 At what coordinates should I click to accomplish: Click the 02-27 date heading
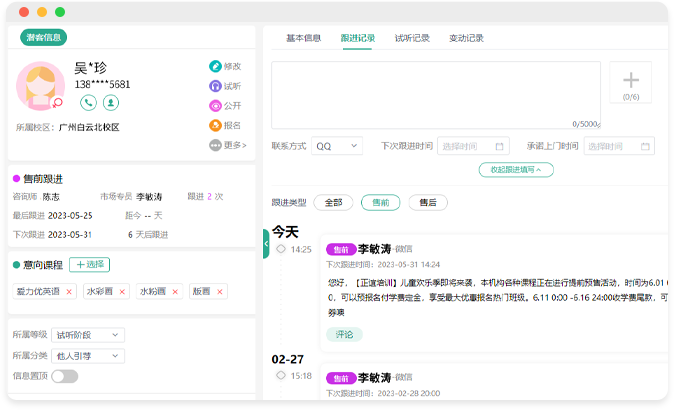point(288,359)
